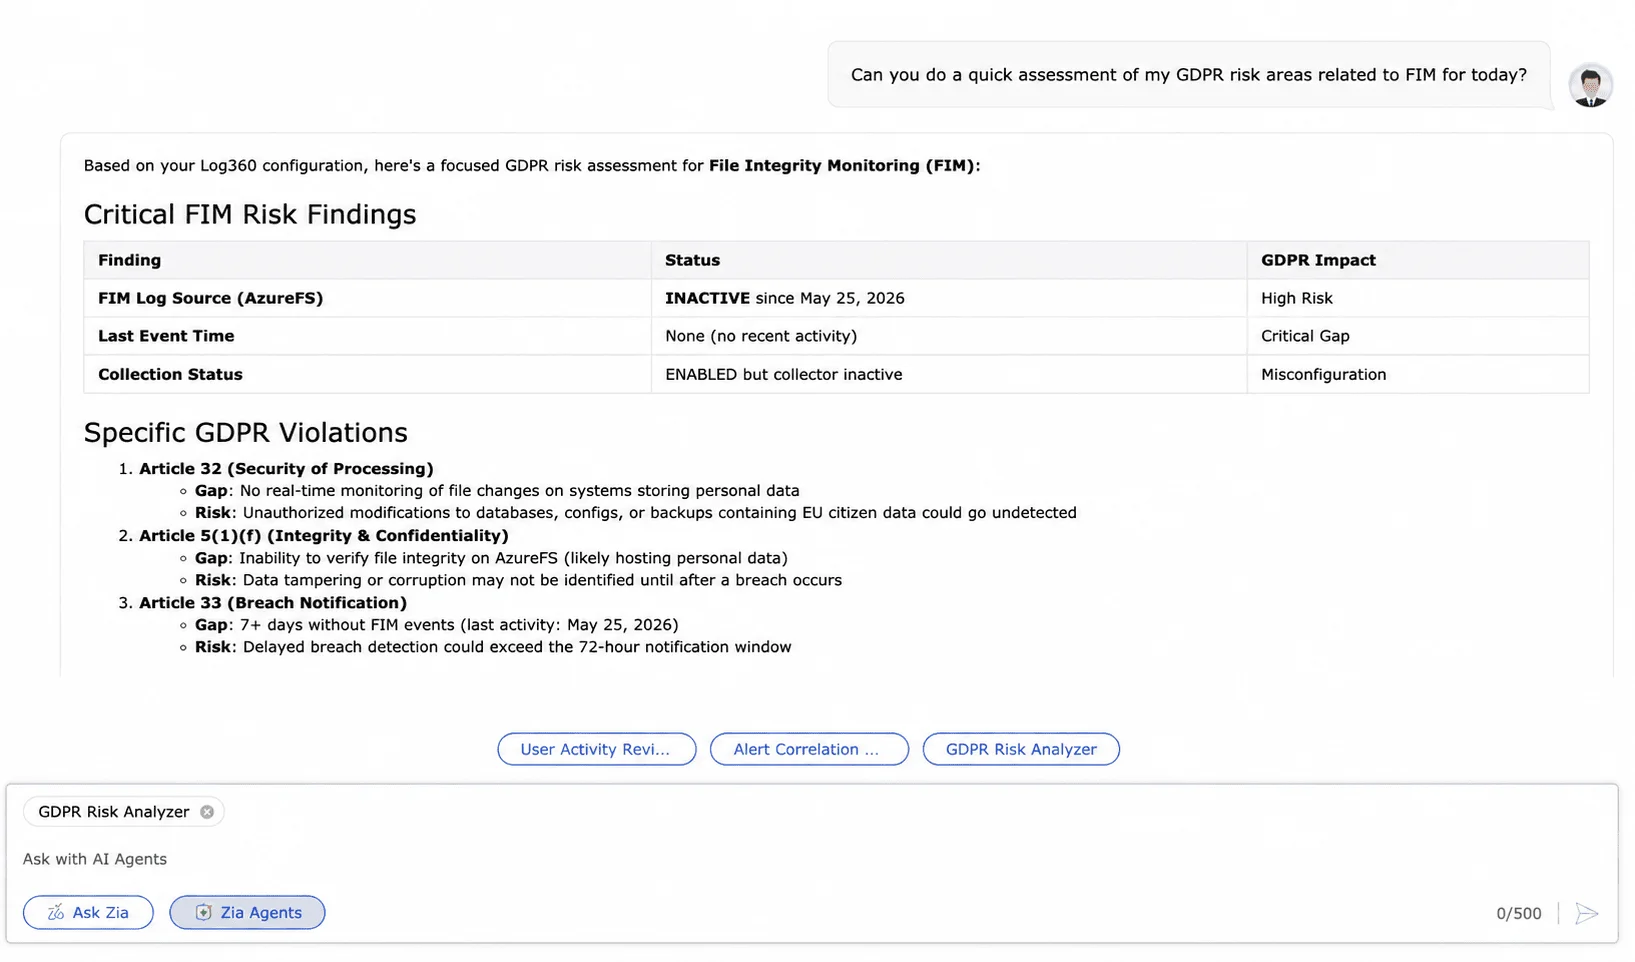Choose the Alert Correlation ... suggestion
1635x962 pixels.
click(809, 749)
